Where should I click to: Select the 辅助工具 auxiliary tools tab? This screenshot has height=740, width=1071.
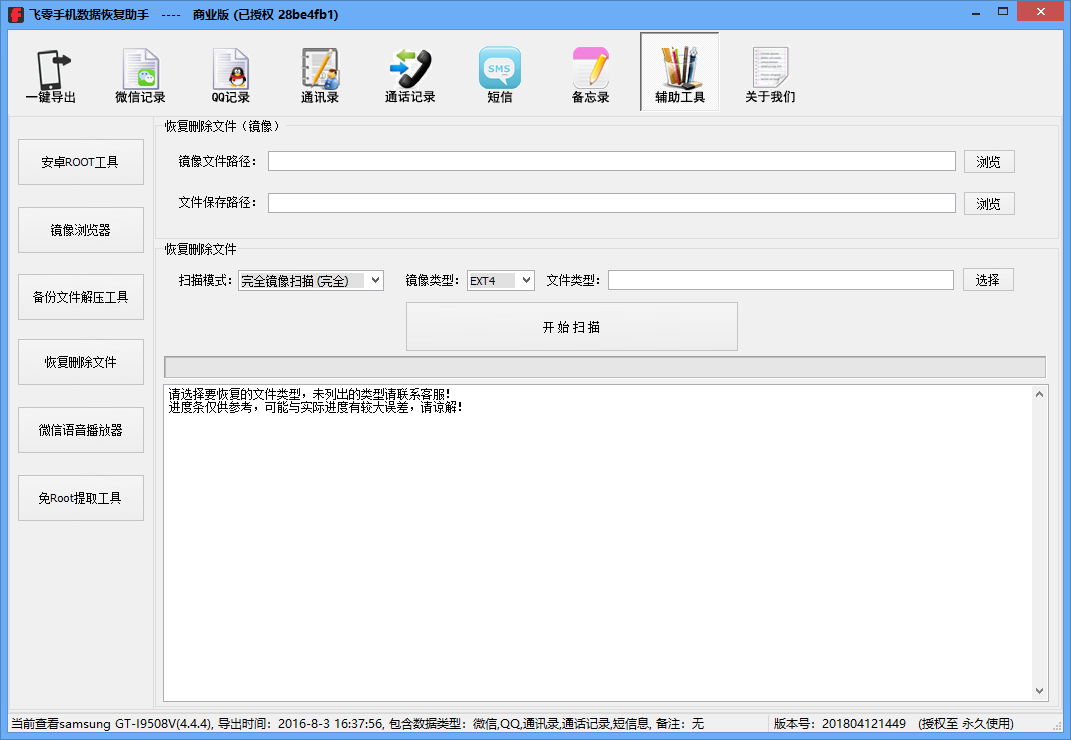(x=680, y=72)
